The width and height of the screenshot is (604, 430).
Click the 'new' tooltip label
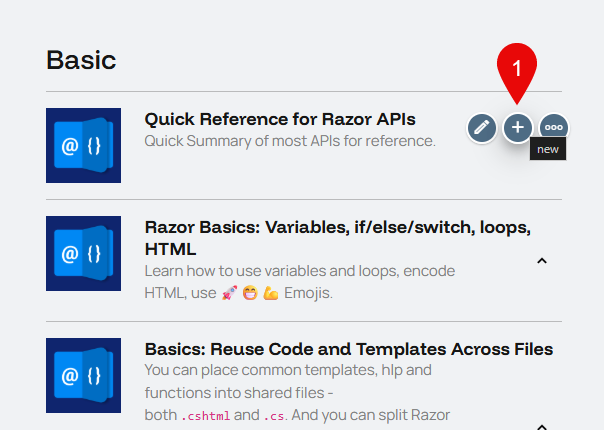tap(548, 149)
